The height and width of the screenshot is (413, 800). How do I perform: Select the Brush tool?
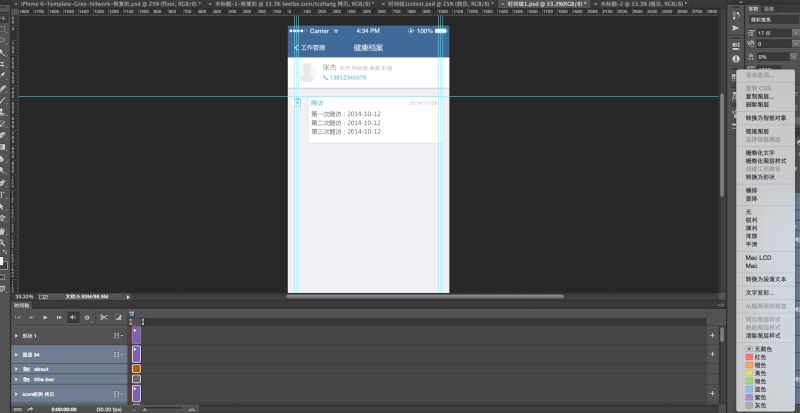pyautogui.click(x=4, y=100)
